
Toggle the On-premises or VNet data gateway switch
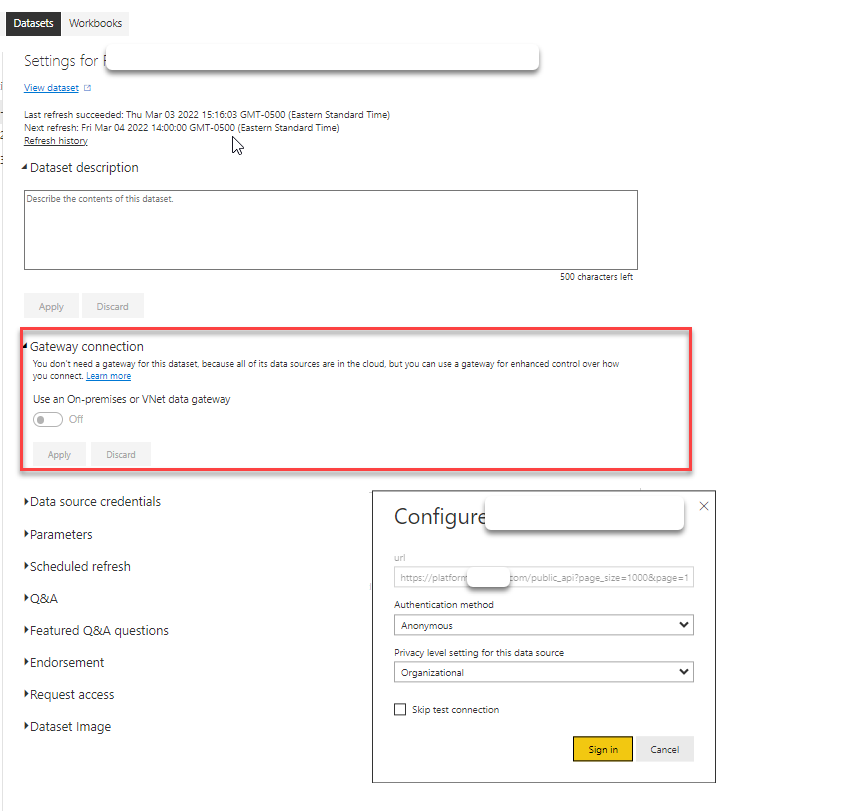(x=48, y=419)
